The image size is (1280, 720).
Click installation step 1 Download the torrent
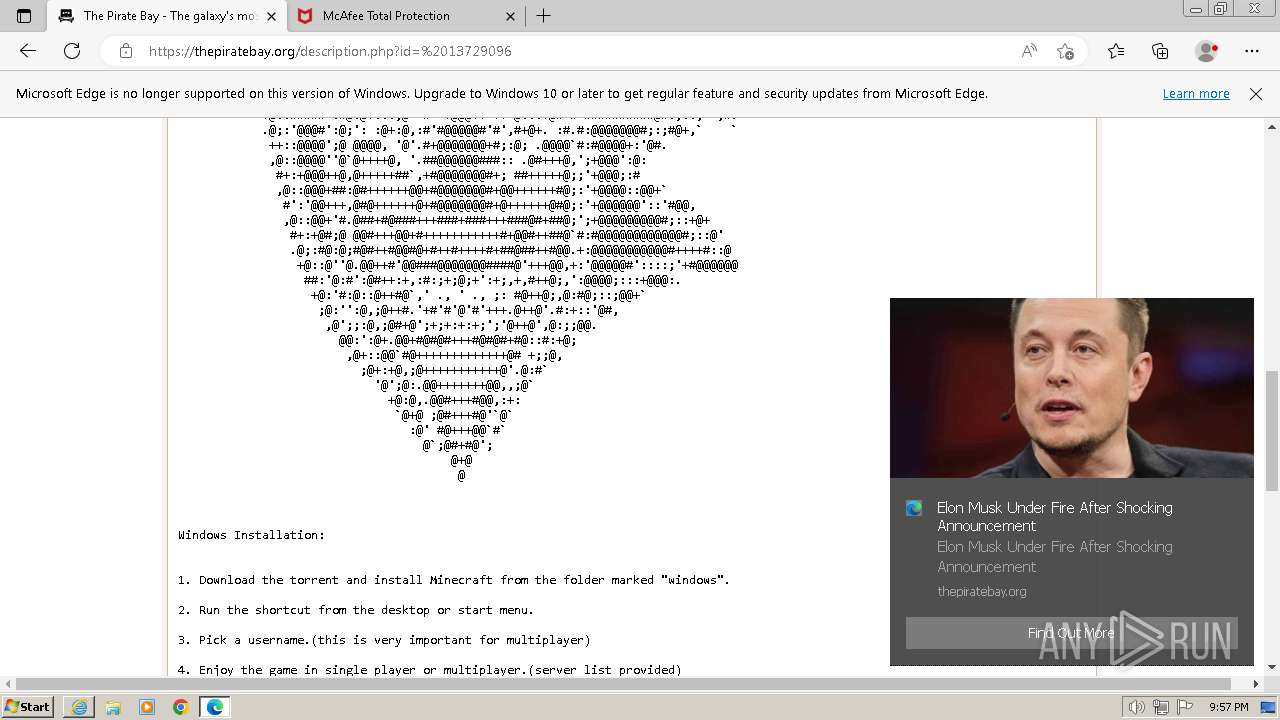tap(454, 580)
